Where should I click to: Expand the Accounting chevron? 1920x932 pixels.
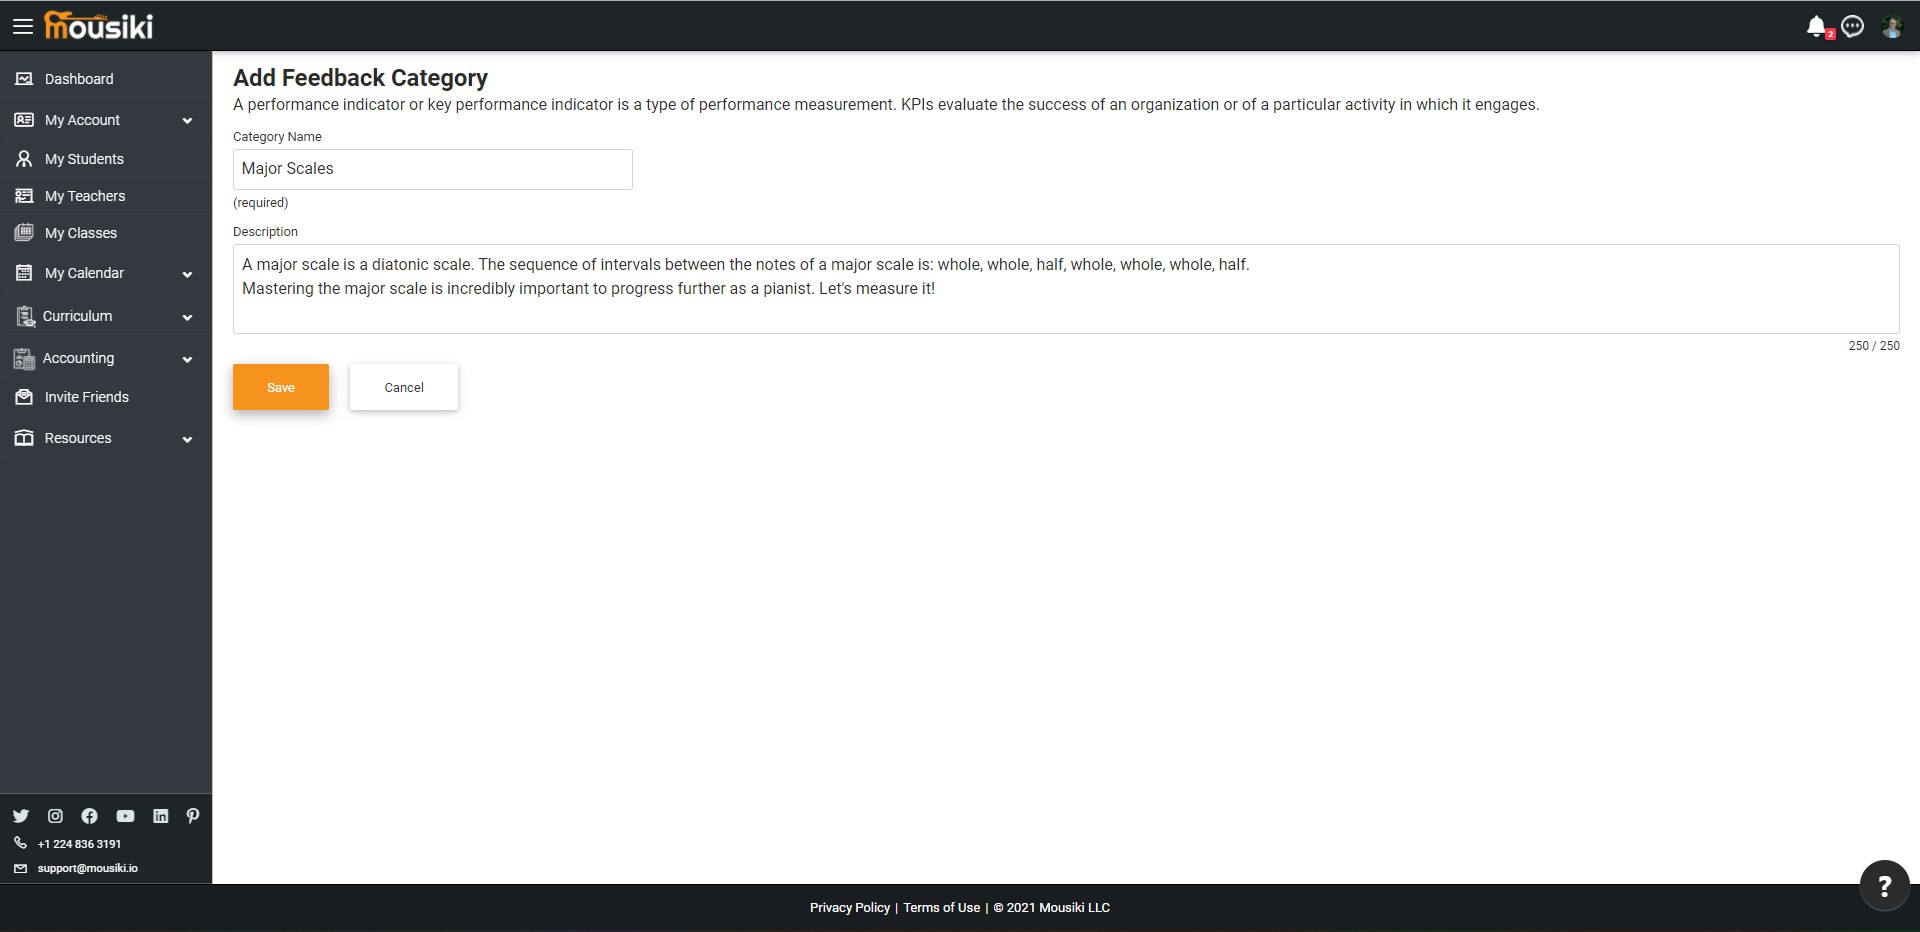coord(187,359)
